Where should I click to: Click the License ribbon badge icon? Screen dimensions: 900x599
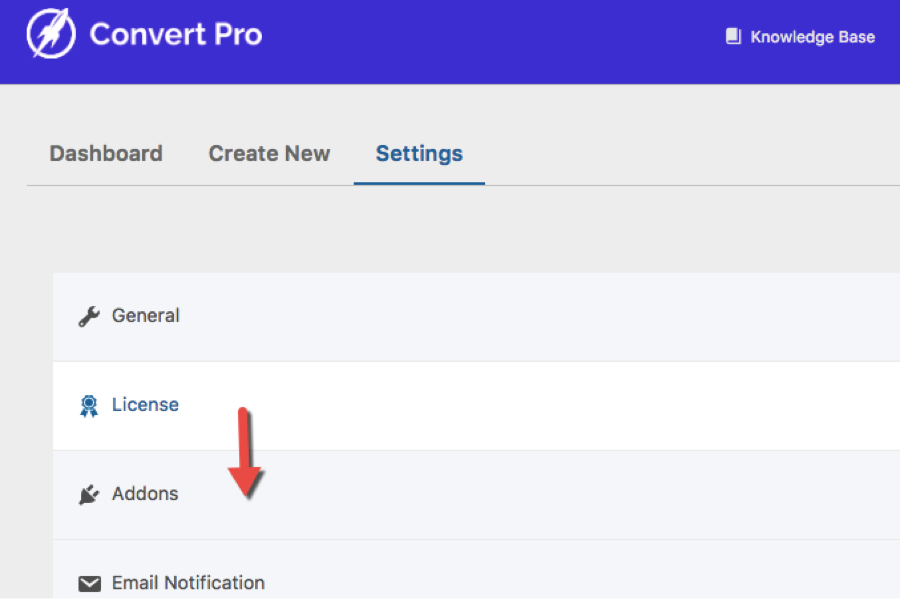89,406
